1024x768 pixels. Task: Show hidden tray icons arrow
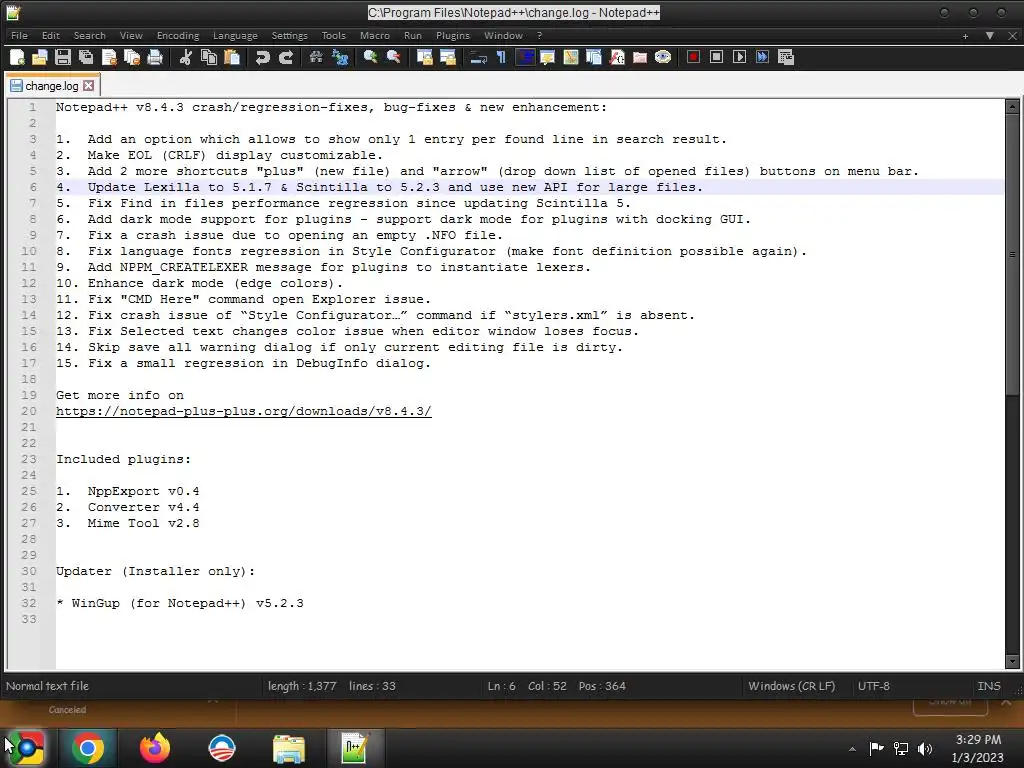(852, 749)
